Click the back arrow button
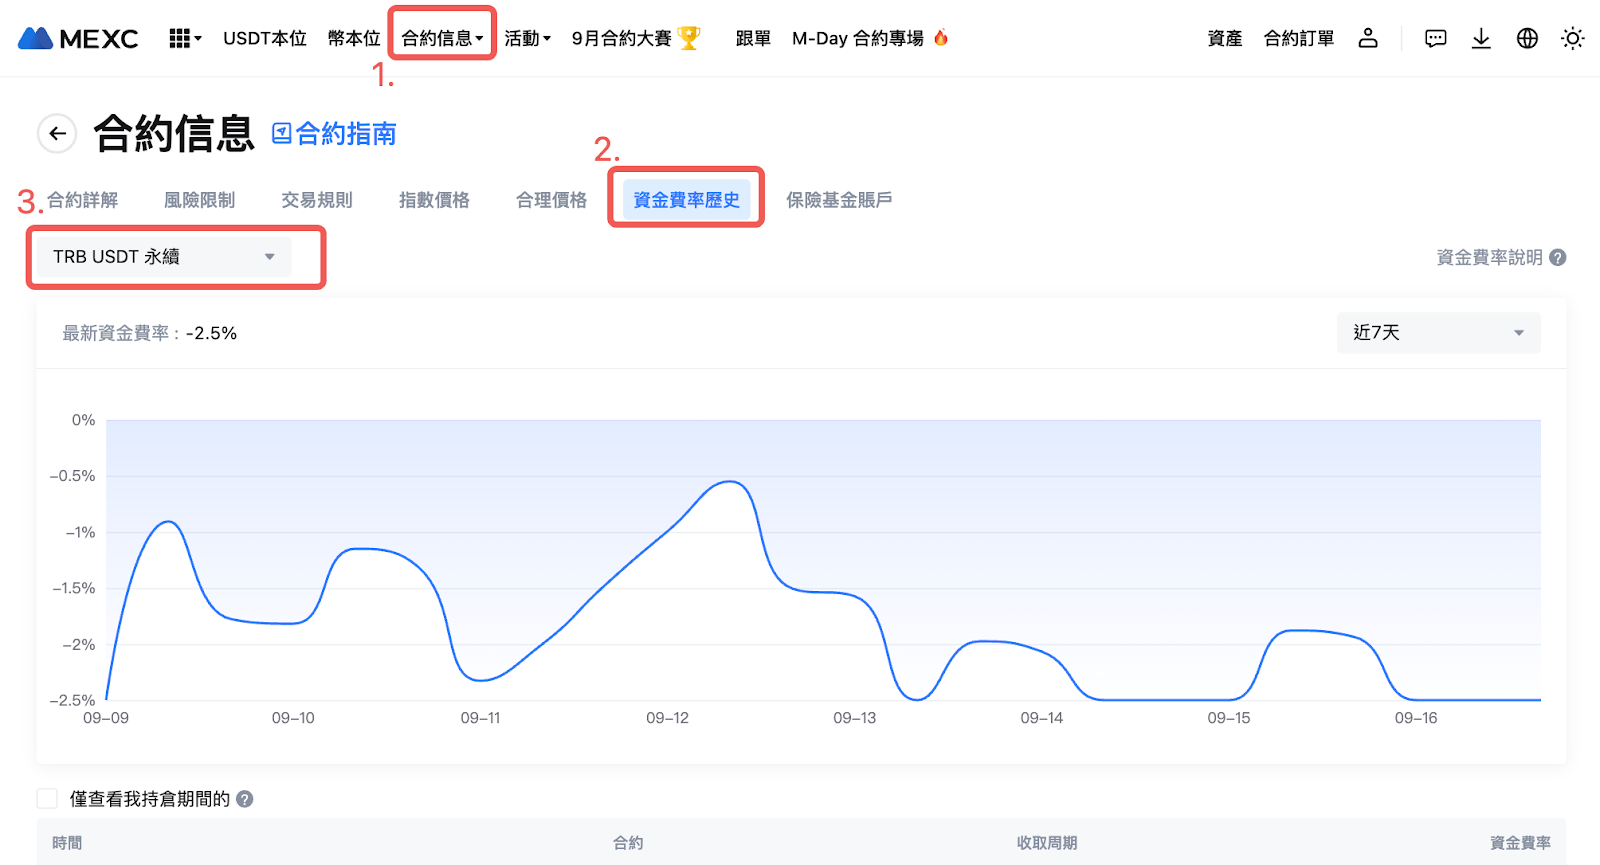 [x=58, y=133]
